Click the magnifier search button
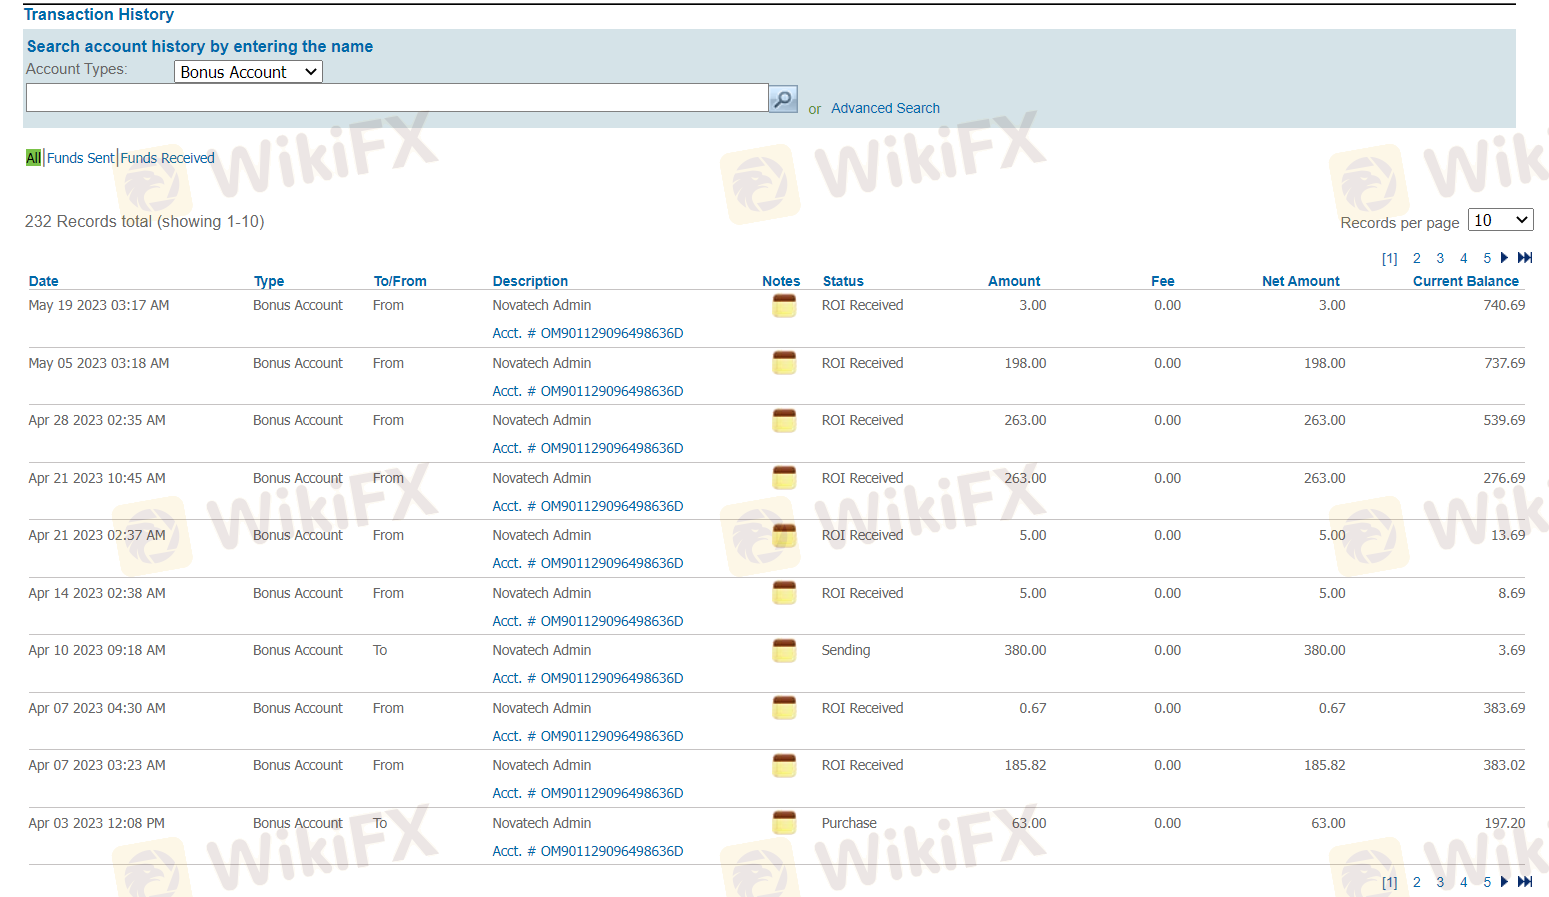 782,99
